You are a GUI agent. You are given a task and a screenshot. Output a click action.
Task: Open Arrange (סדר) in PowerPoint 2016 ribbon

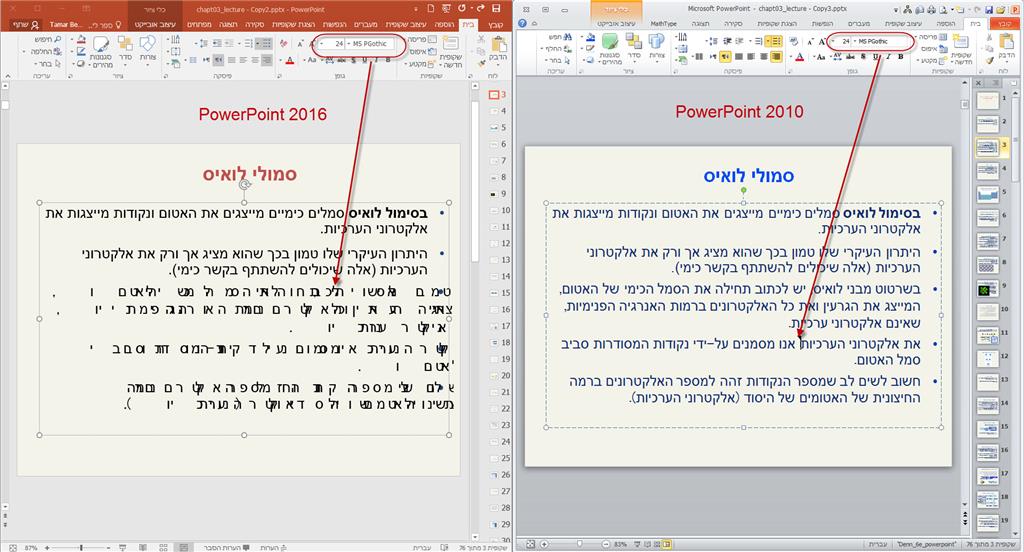125,50
